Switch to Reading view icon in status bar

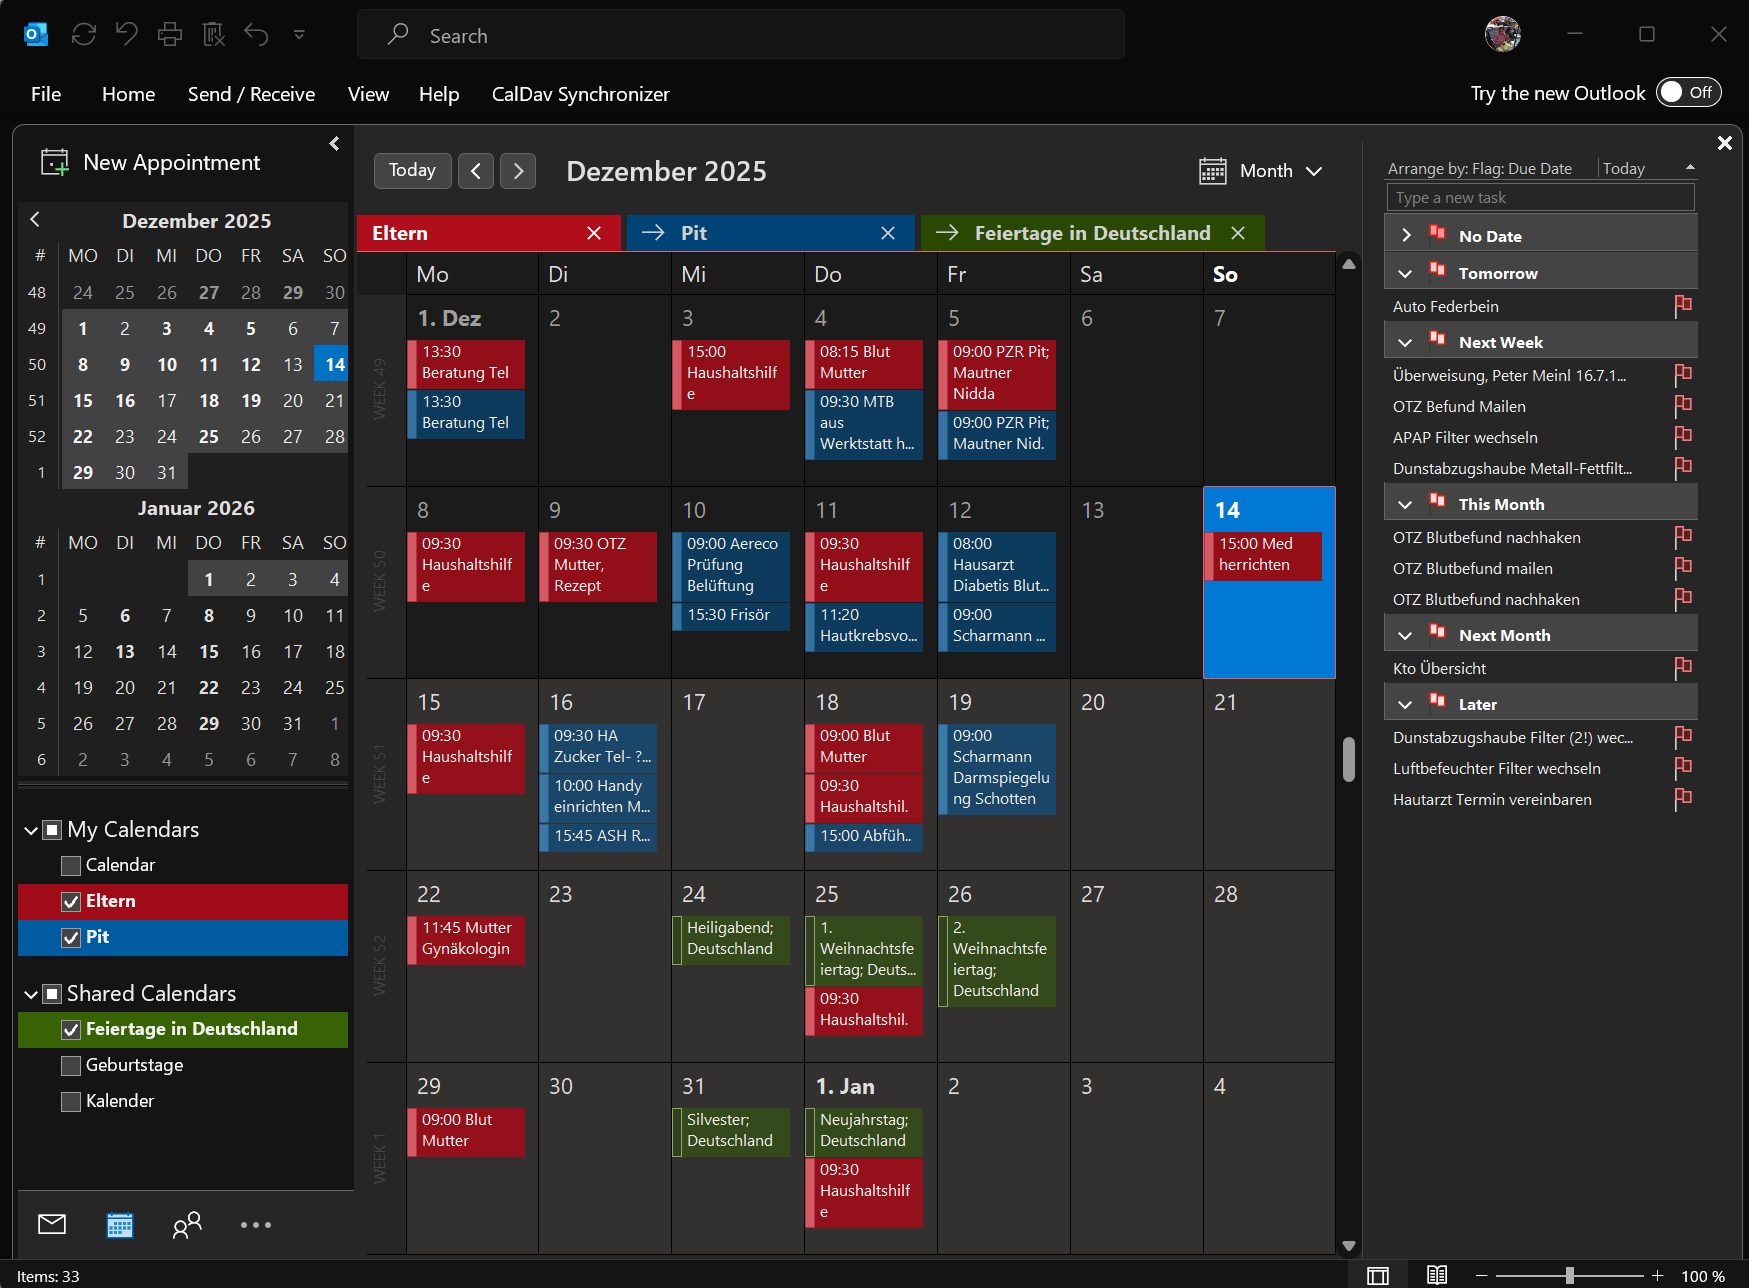(1436, 1275)
